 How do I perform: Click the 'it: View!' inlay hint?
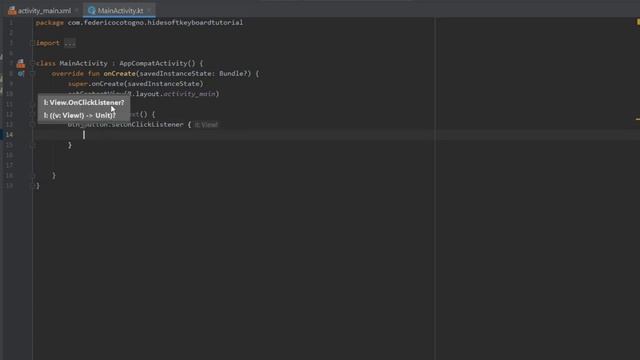[207, 124]
